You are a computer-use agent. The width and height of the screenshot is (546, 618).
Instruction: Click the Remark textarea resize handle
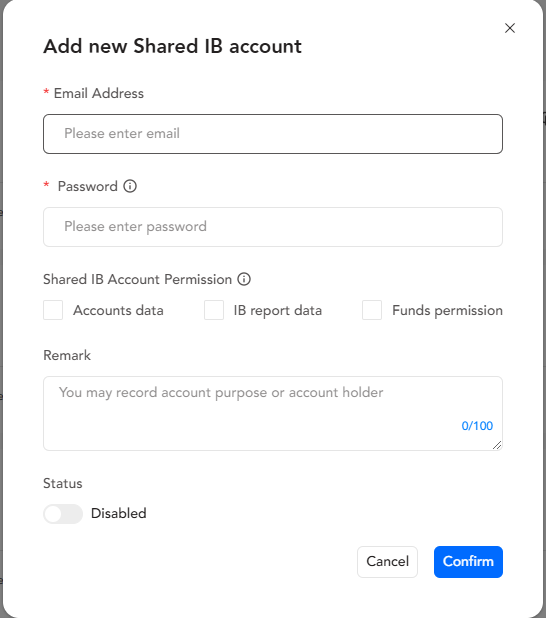click(497, 445)
